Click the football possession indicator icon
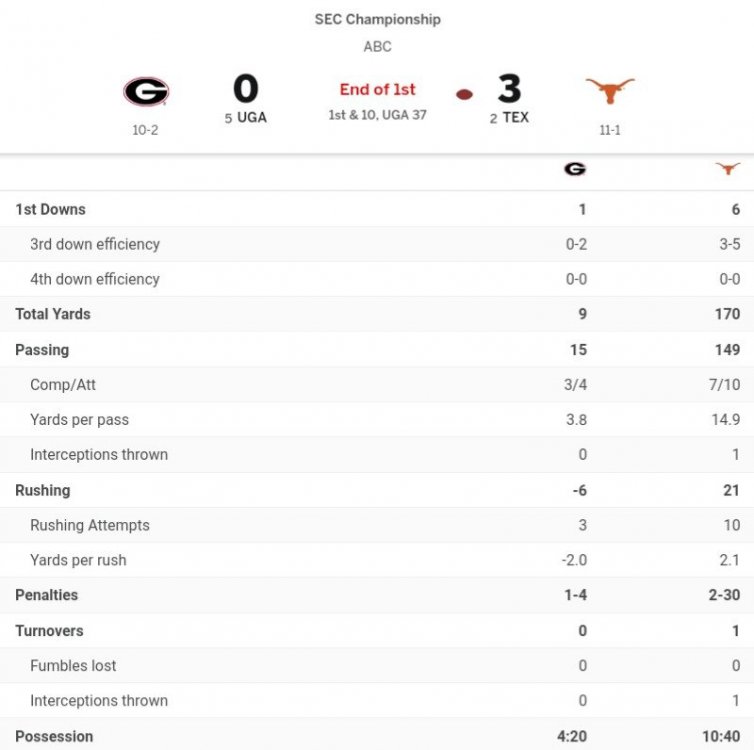The height and width of the screenshot is (750, 754). coord(464,94)
